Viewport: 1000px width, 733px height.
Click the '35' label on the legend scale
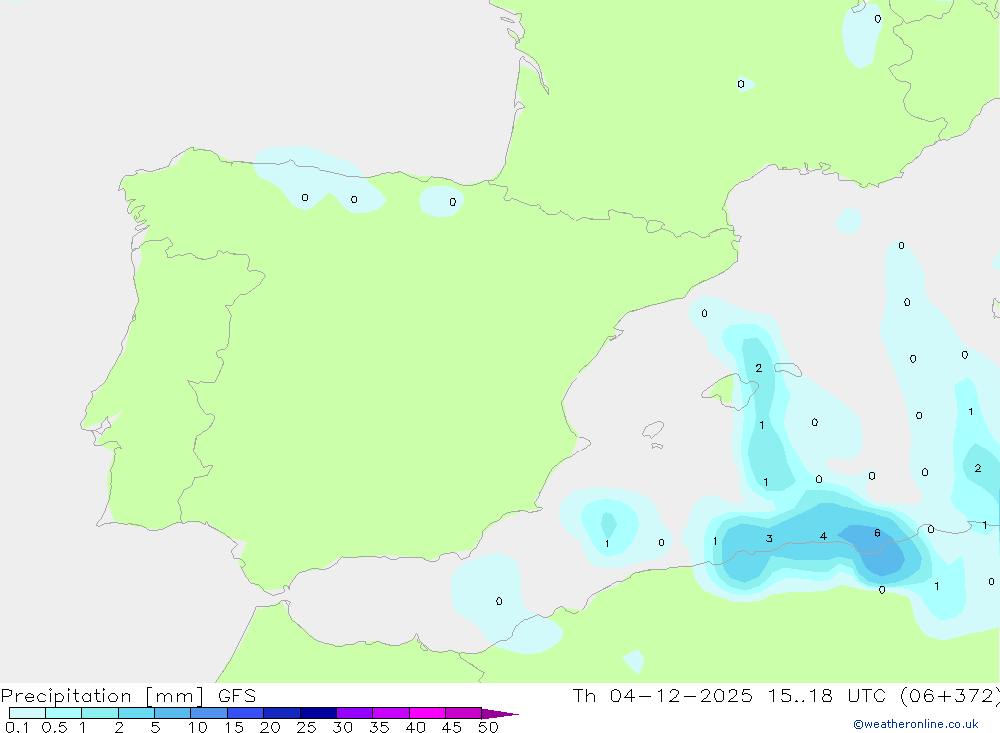[379, 727]
